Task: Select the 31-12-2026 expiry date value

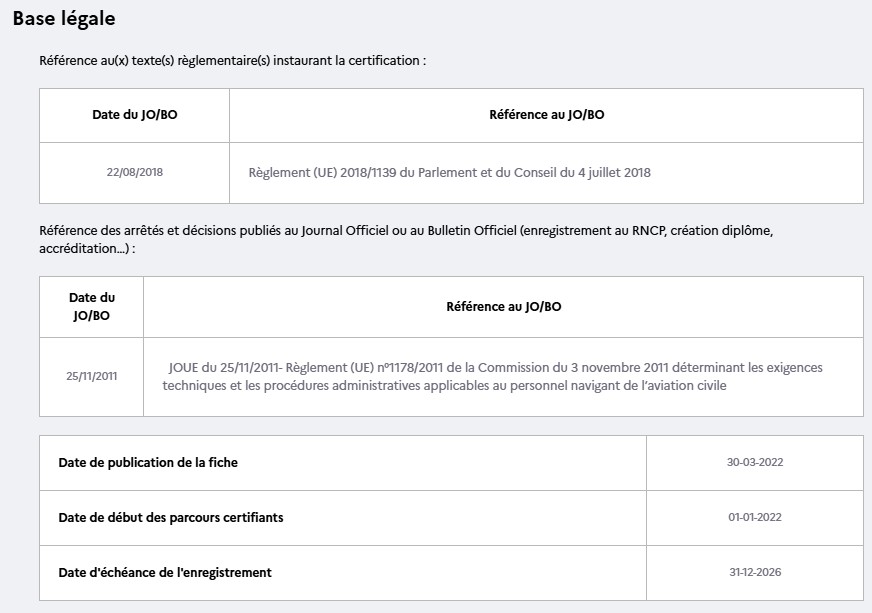Action: pyautogui.click(x=754, y=572)
